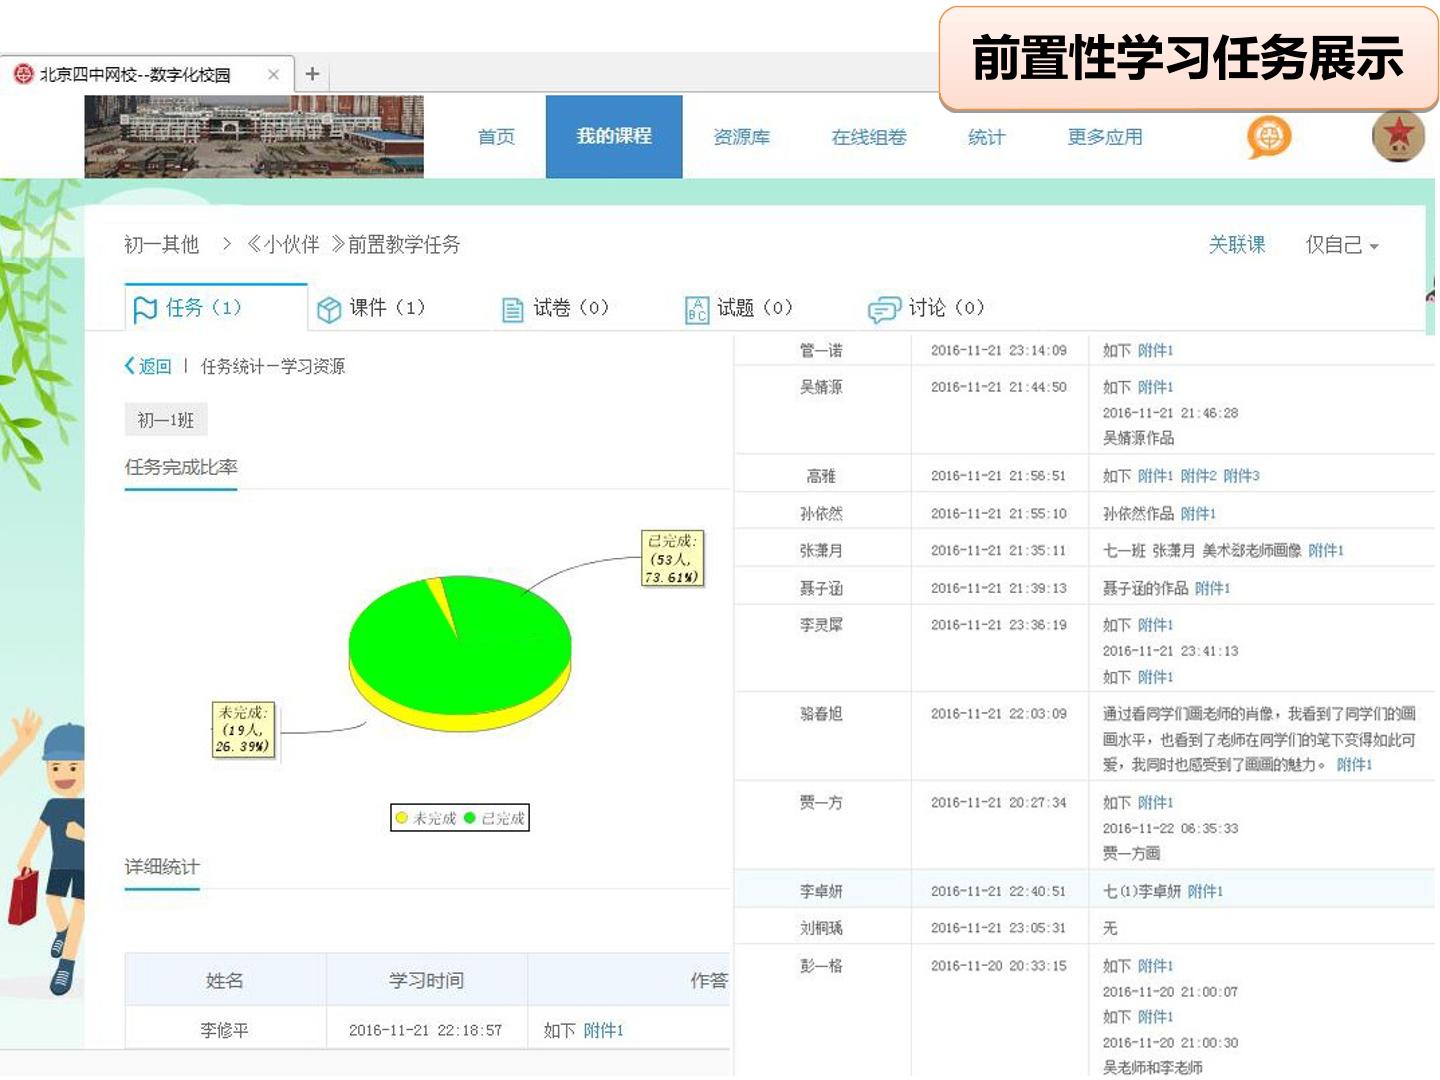Screen dimensions: 1440x1080
Task: Expand the 仅自己 visibility dropdown
Action: click(1342, 245)
